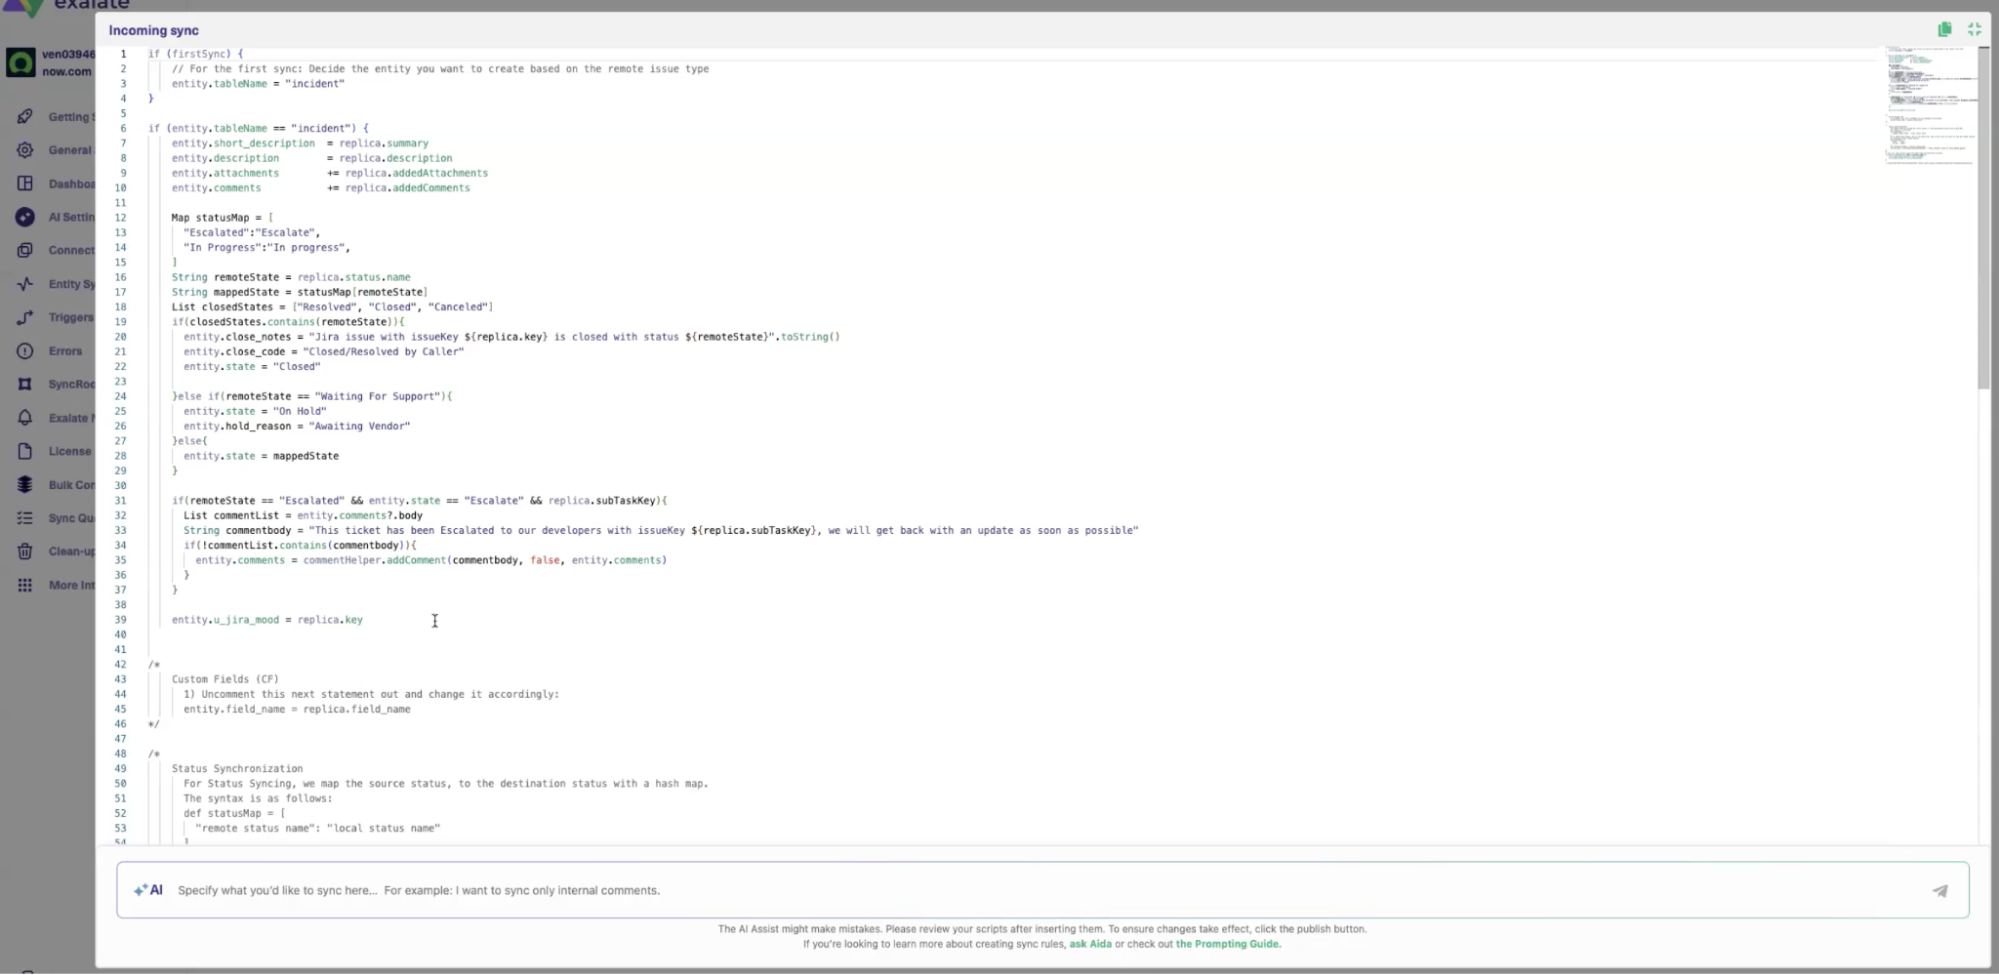Open Bulk Connect icon in sidebar
The width and height of the screenshot is (1999, 975).
[x=25, y=485]
